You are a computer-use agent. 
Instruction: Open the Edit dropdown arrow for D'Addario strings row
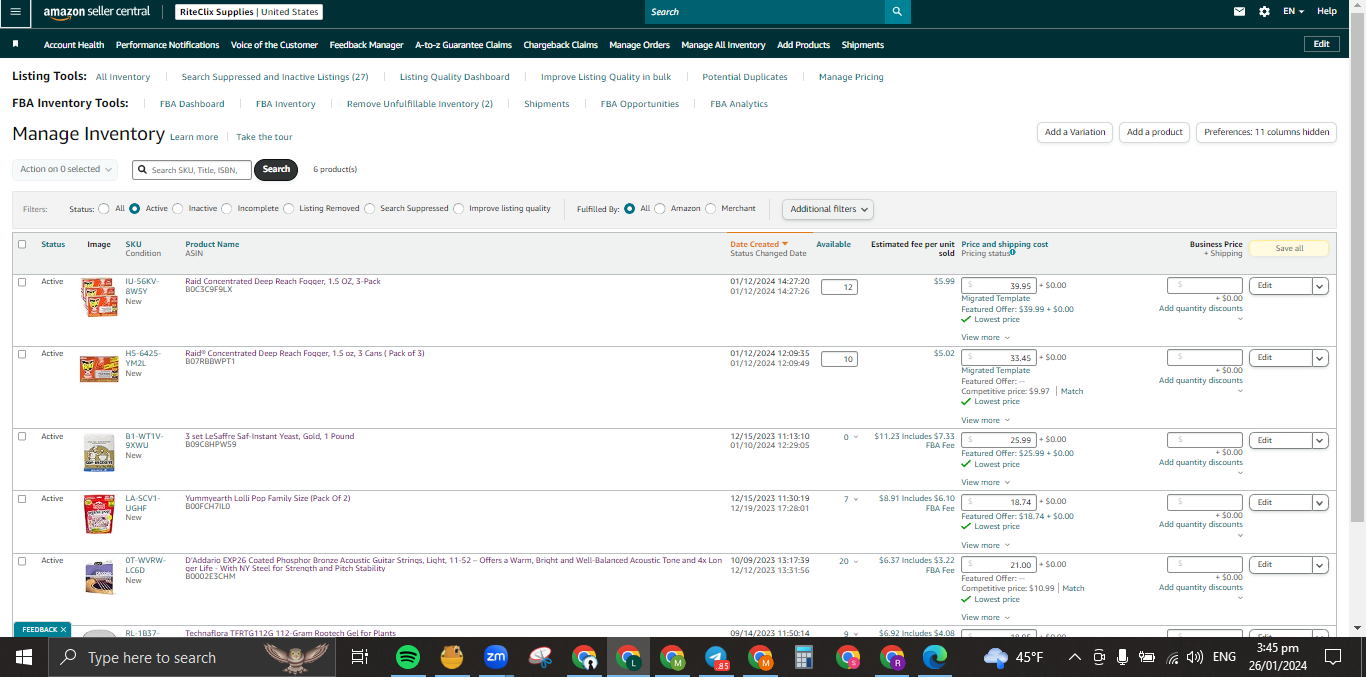coord(1320,565)
